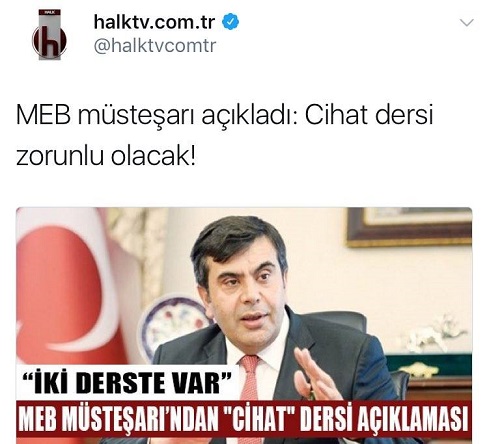This screenshot has width=487, height=444.
Task: Expand the tweet options chevron
Action: [x=466, y=23]
